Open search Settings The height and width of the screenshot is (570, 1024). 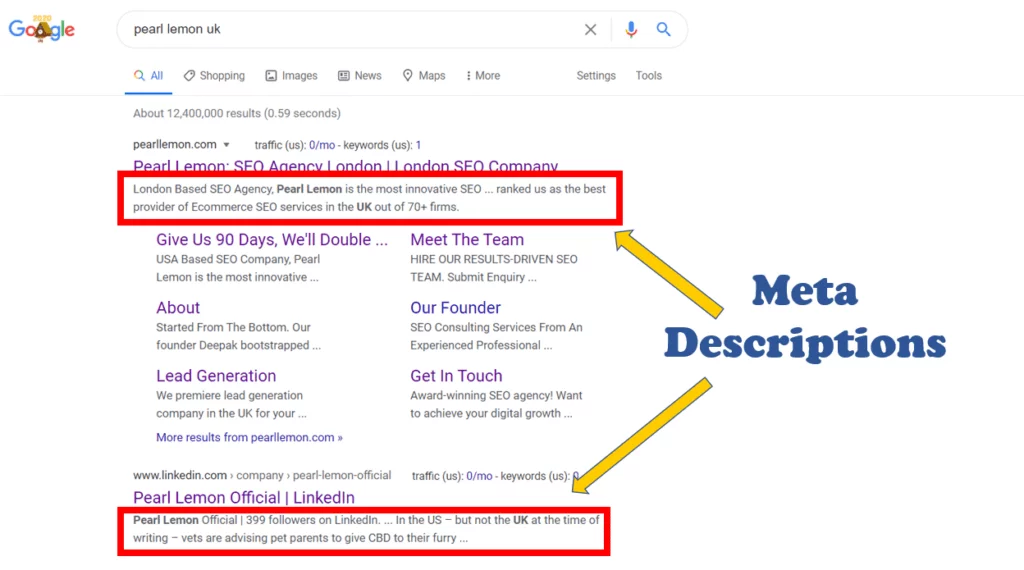point(596,76)
